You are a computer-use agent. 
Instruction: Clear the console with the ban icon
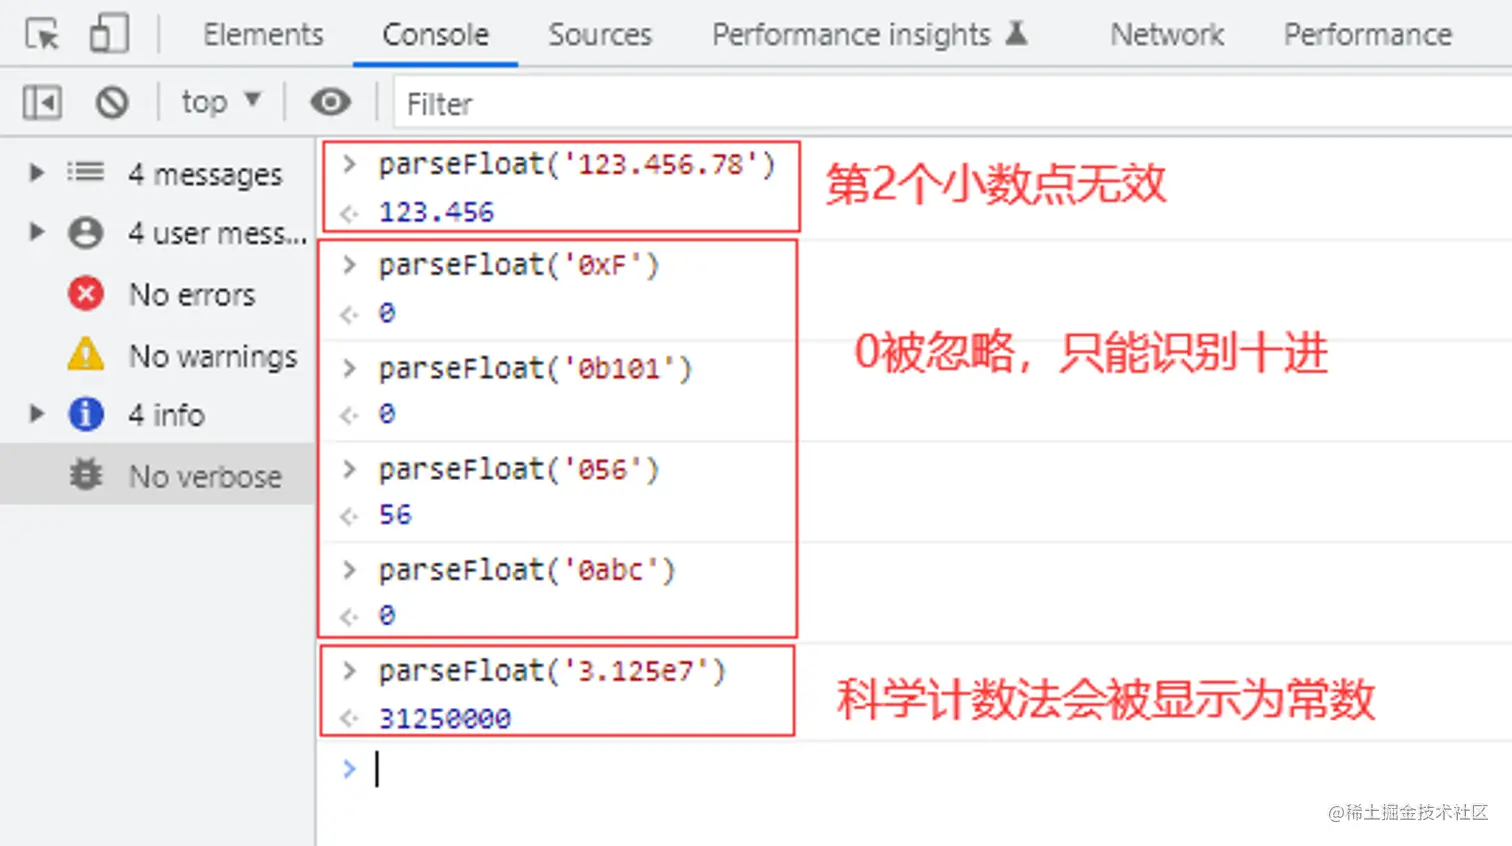[x=112, y=102]
